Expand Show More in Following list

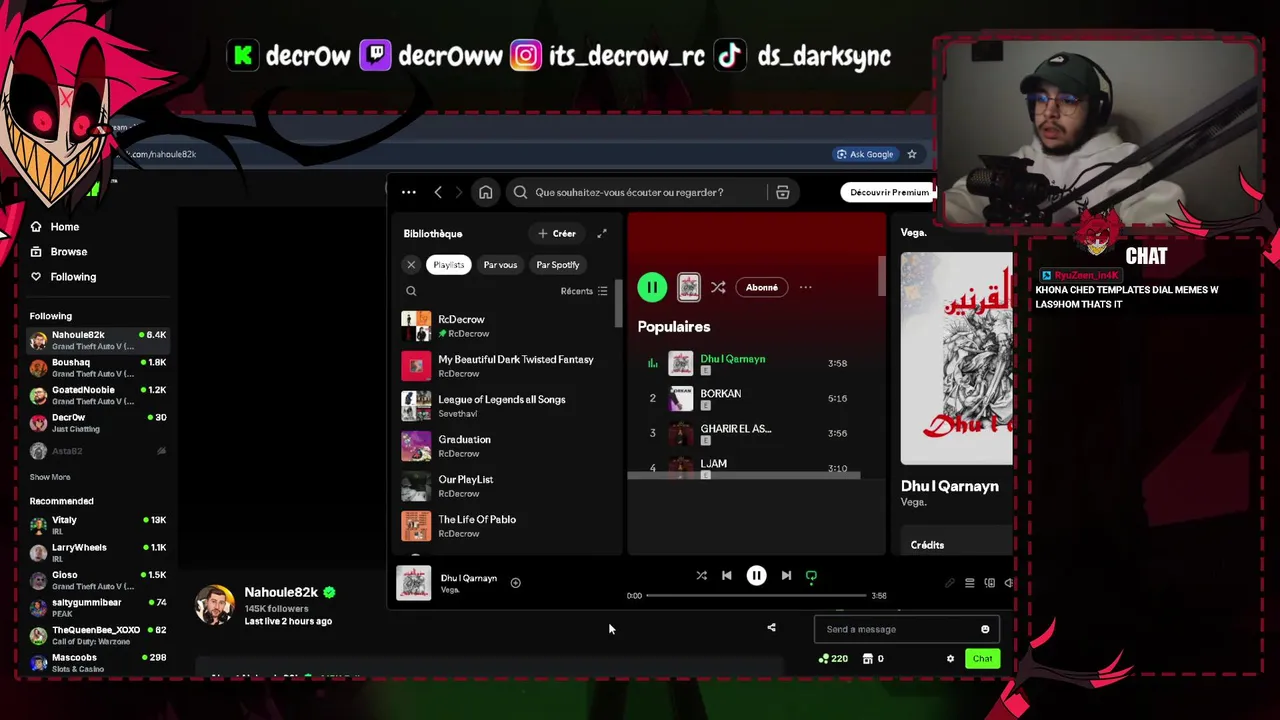coord(50,477)
